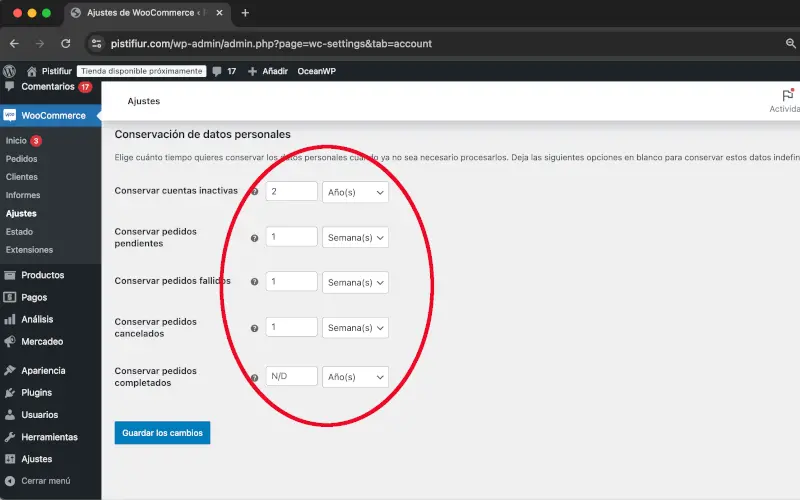Image resolution: width=800 pixels, height=500 pixels.
Task: Click help icon for Conservar pedidos cancelados
Action: [254, 329]
